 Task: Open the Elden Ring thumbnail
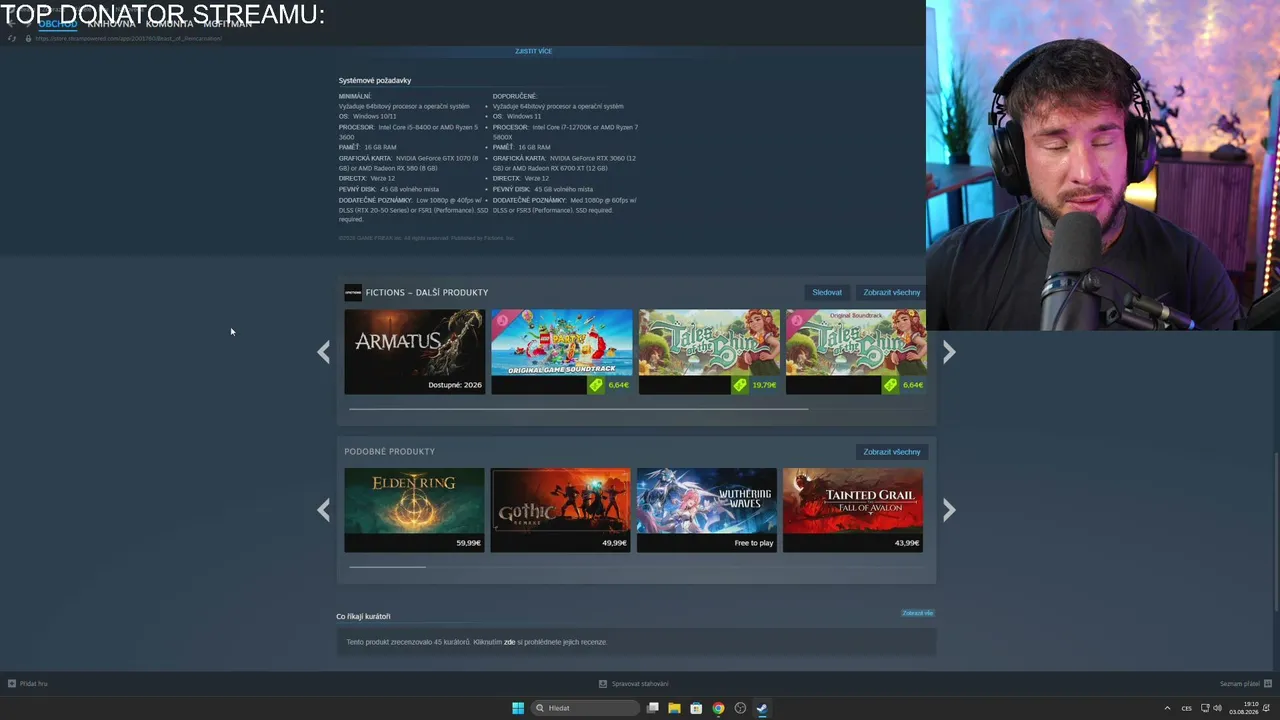(414, 510)
